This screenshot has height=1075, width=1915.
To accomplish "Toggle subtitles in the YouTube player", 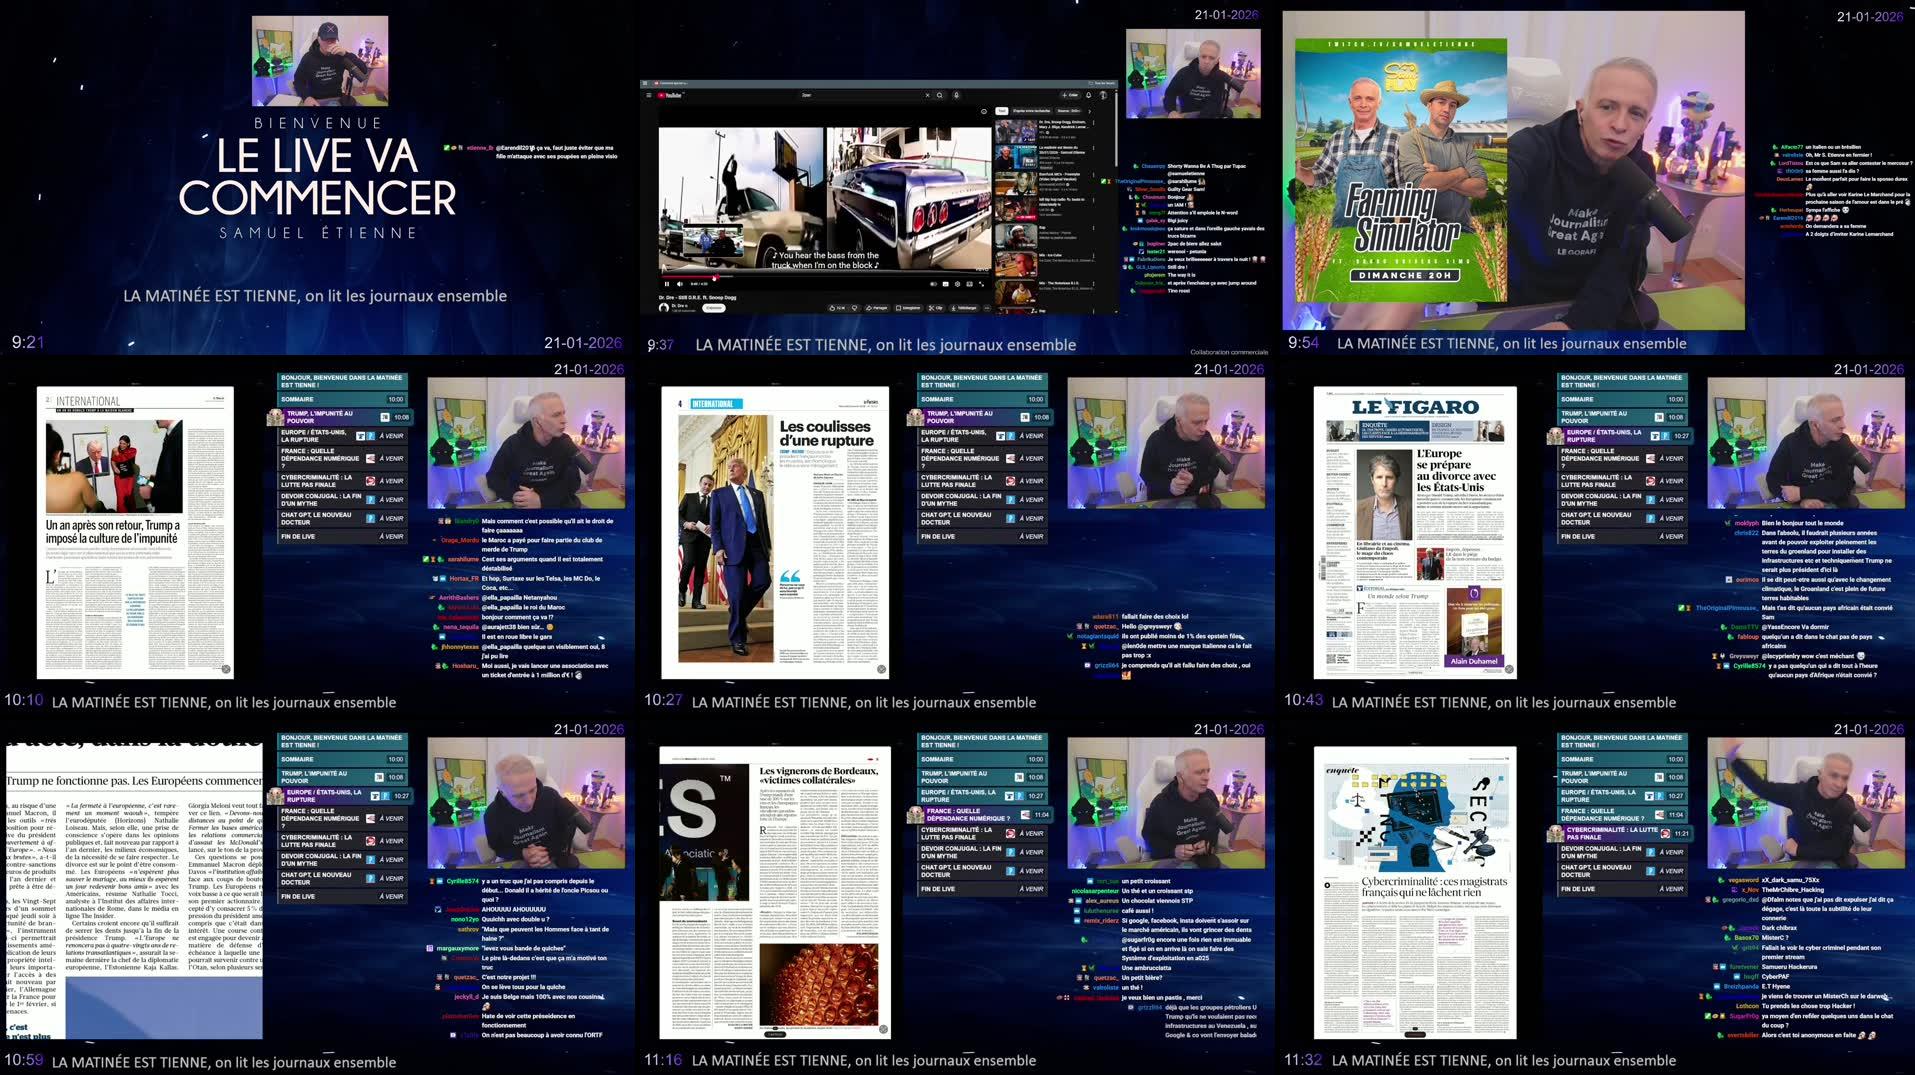I will (945, 284).
